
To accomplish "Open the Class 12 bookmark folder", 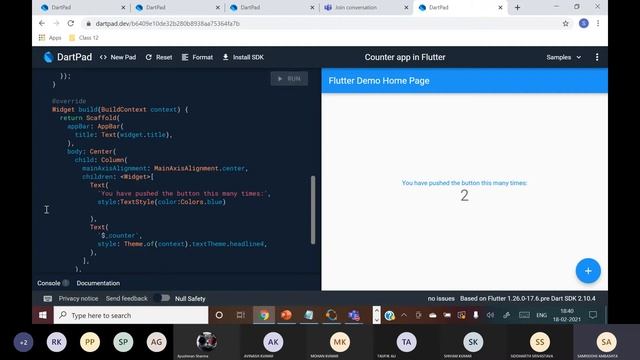I will pos(84,38).
